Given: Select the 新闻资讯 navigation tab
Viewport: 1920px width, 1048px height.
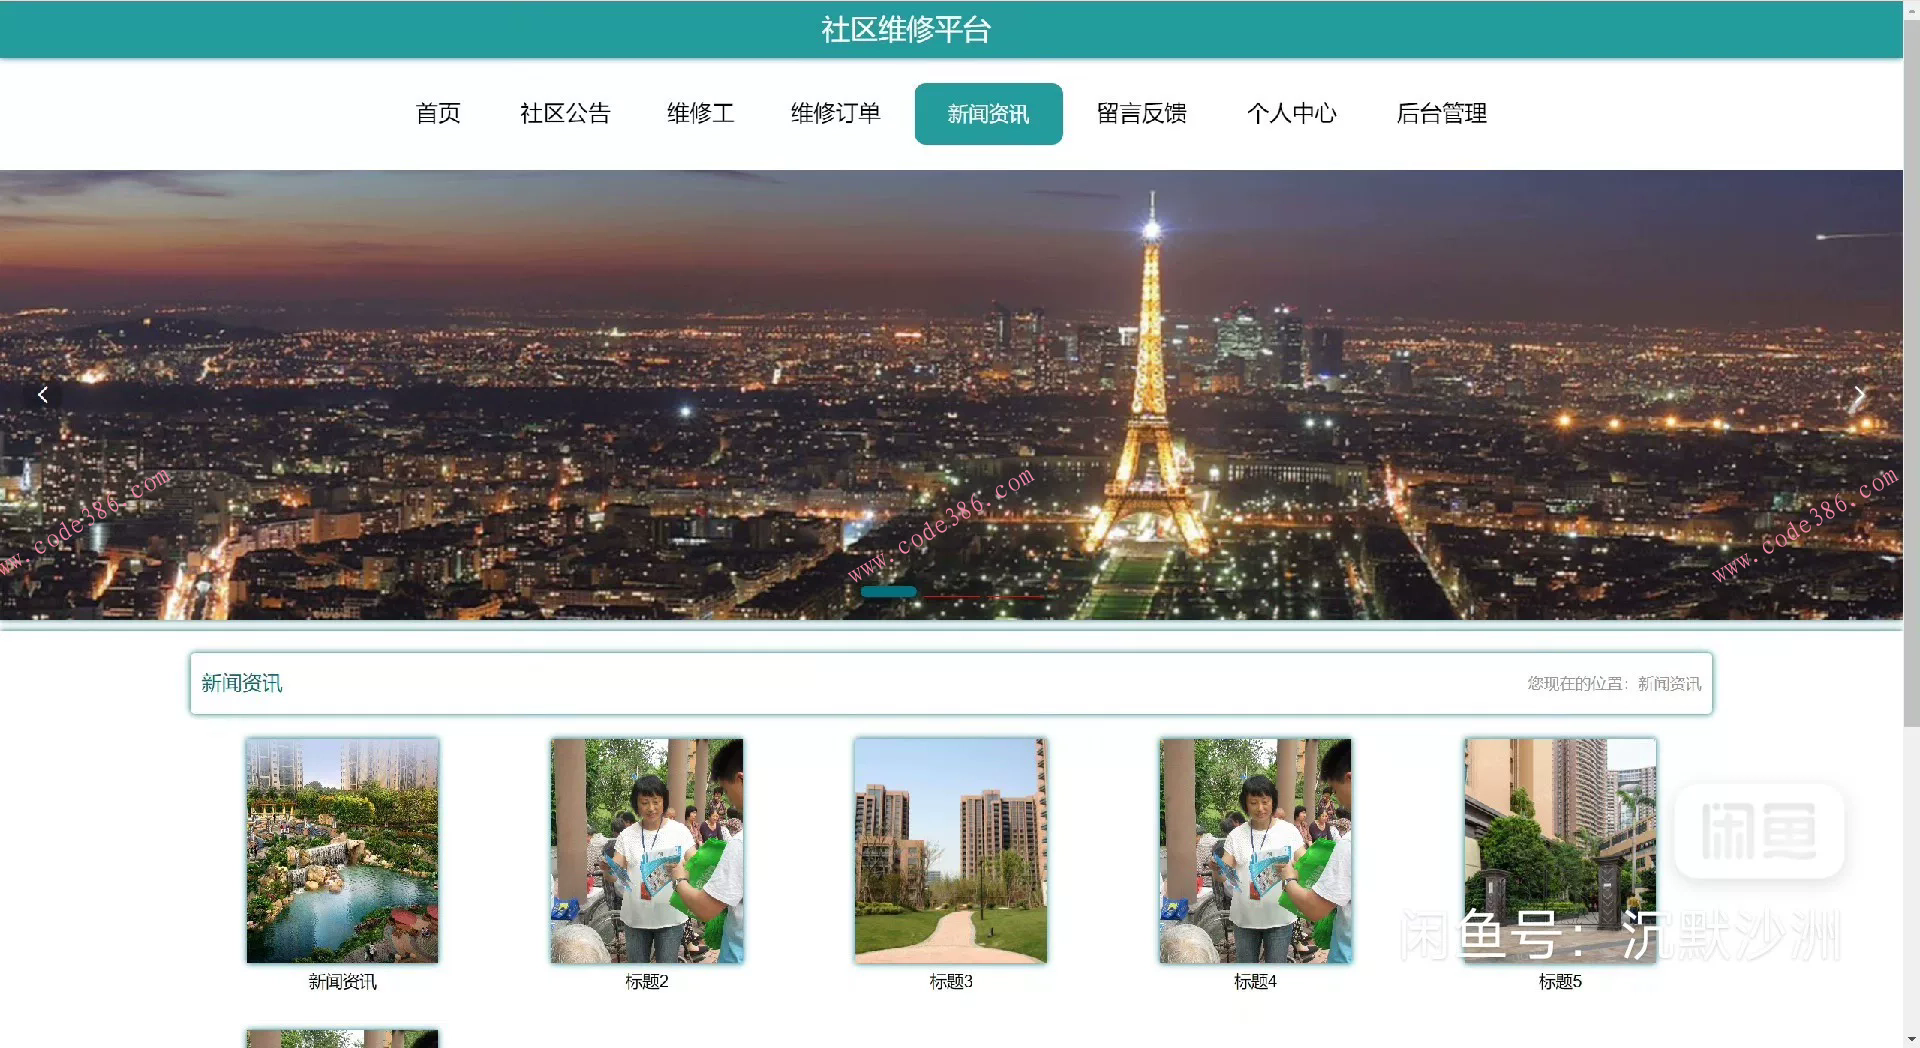Looking at the screenshot, I should (x=988, y=114).
